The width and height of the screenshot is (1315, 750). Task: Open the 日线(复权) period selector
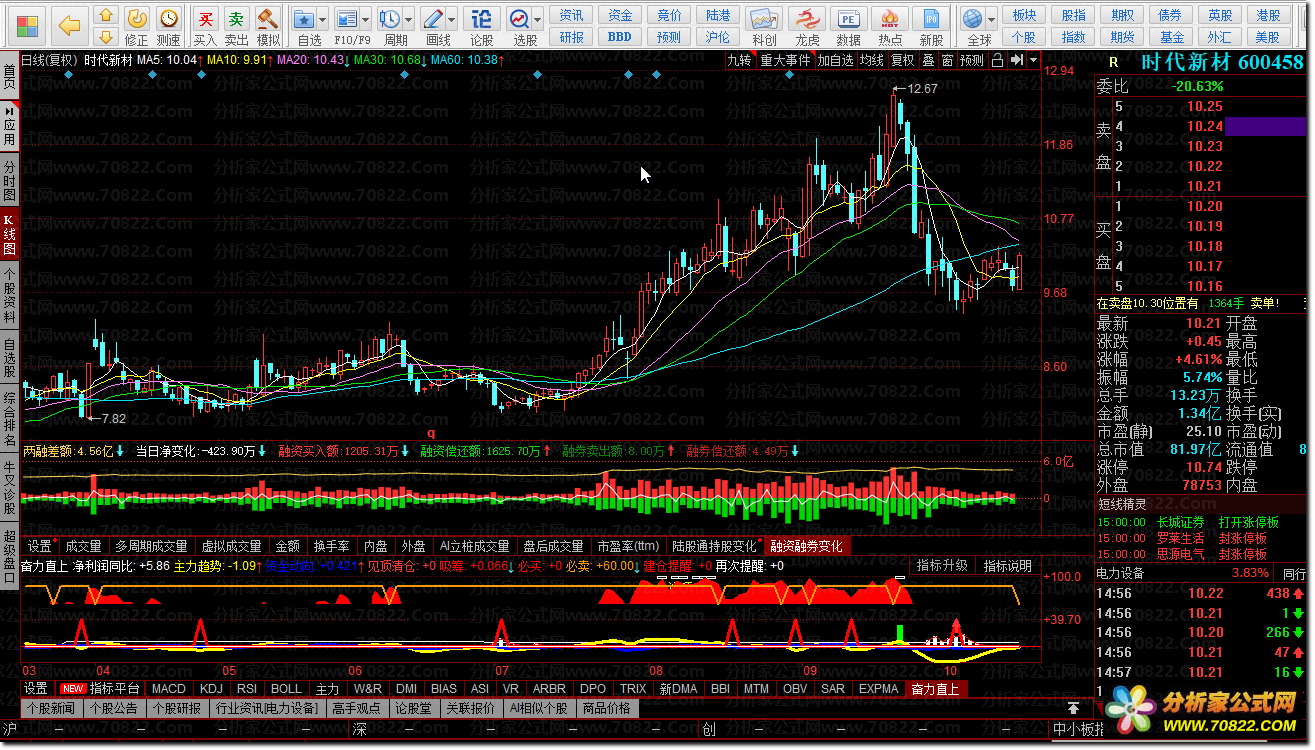point(49,60)
